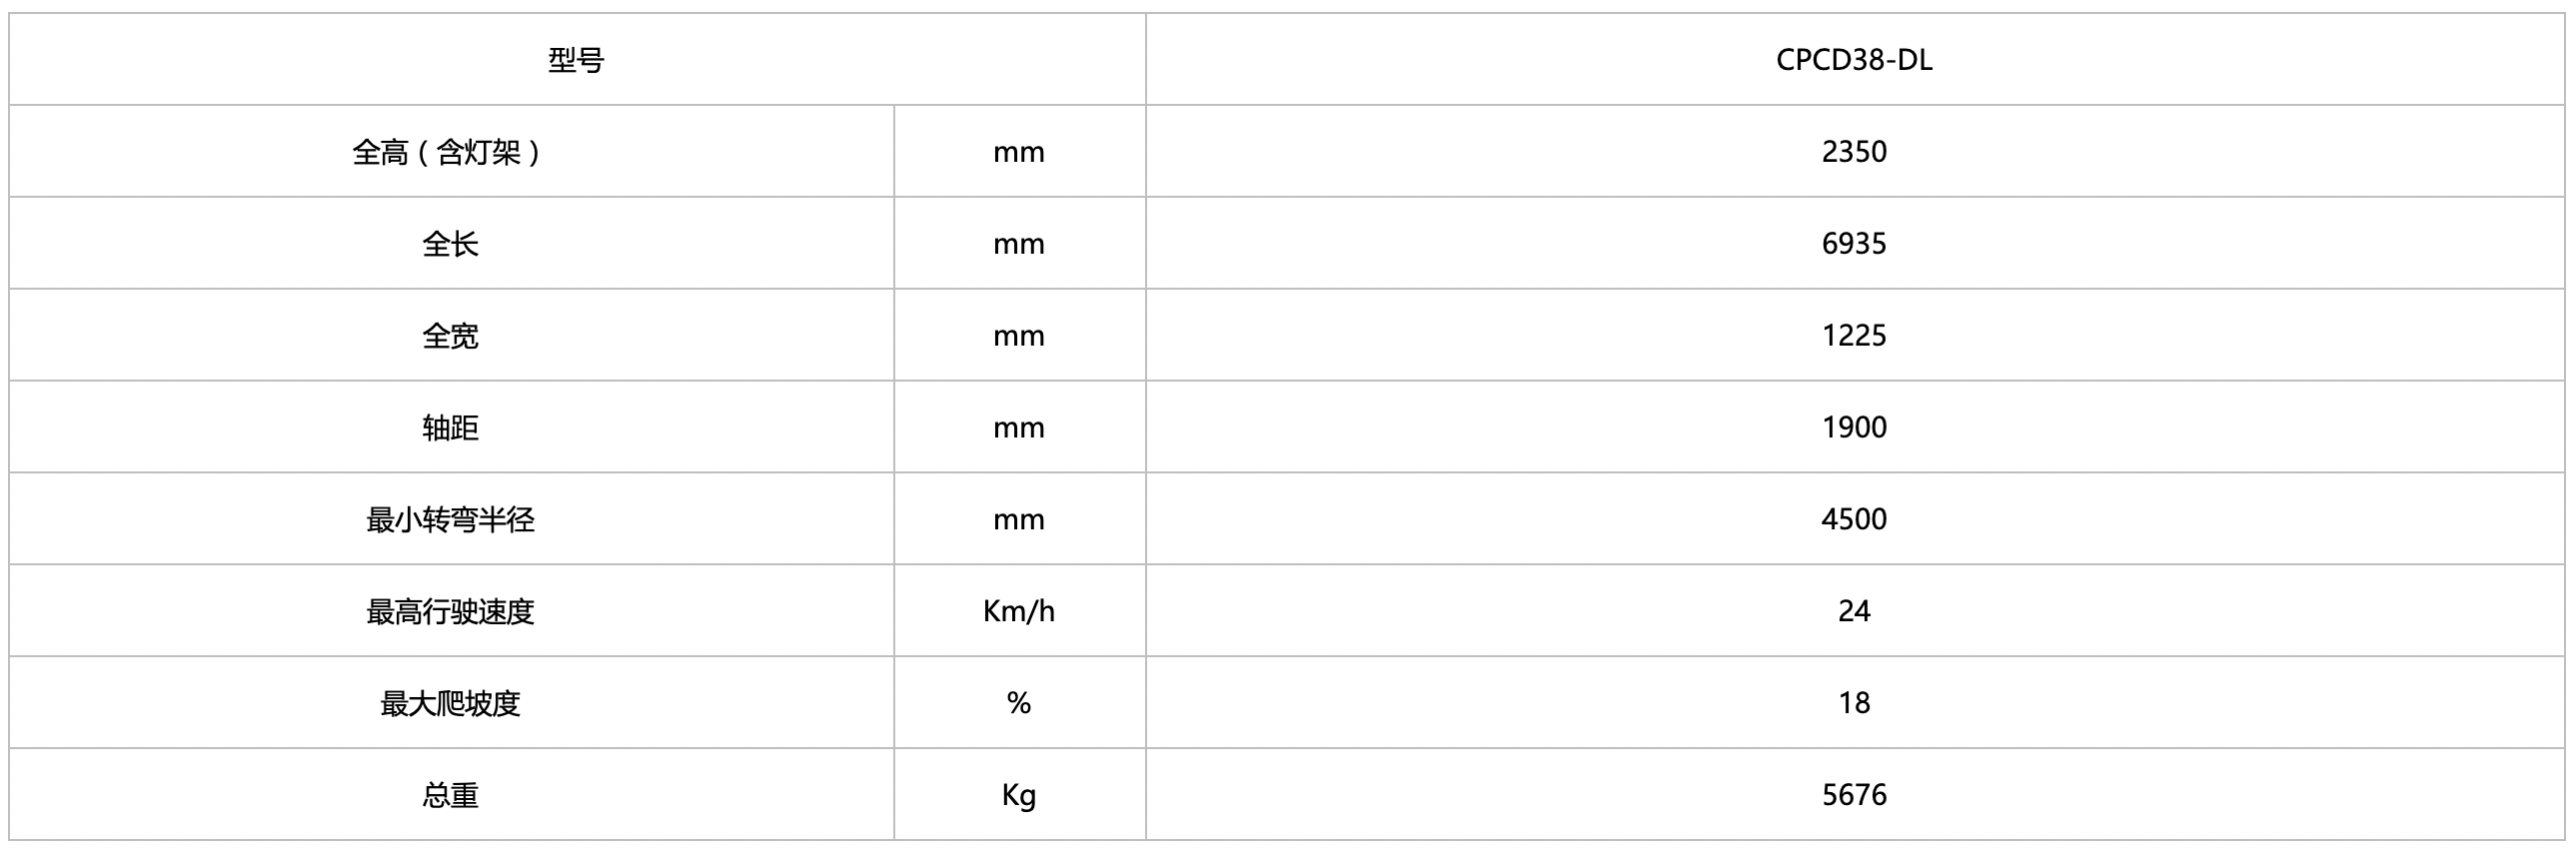The image size is (2576, 849).
Task: Select the 2350 height value
Action: [1853, 152]
